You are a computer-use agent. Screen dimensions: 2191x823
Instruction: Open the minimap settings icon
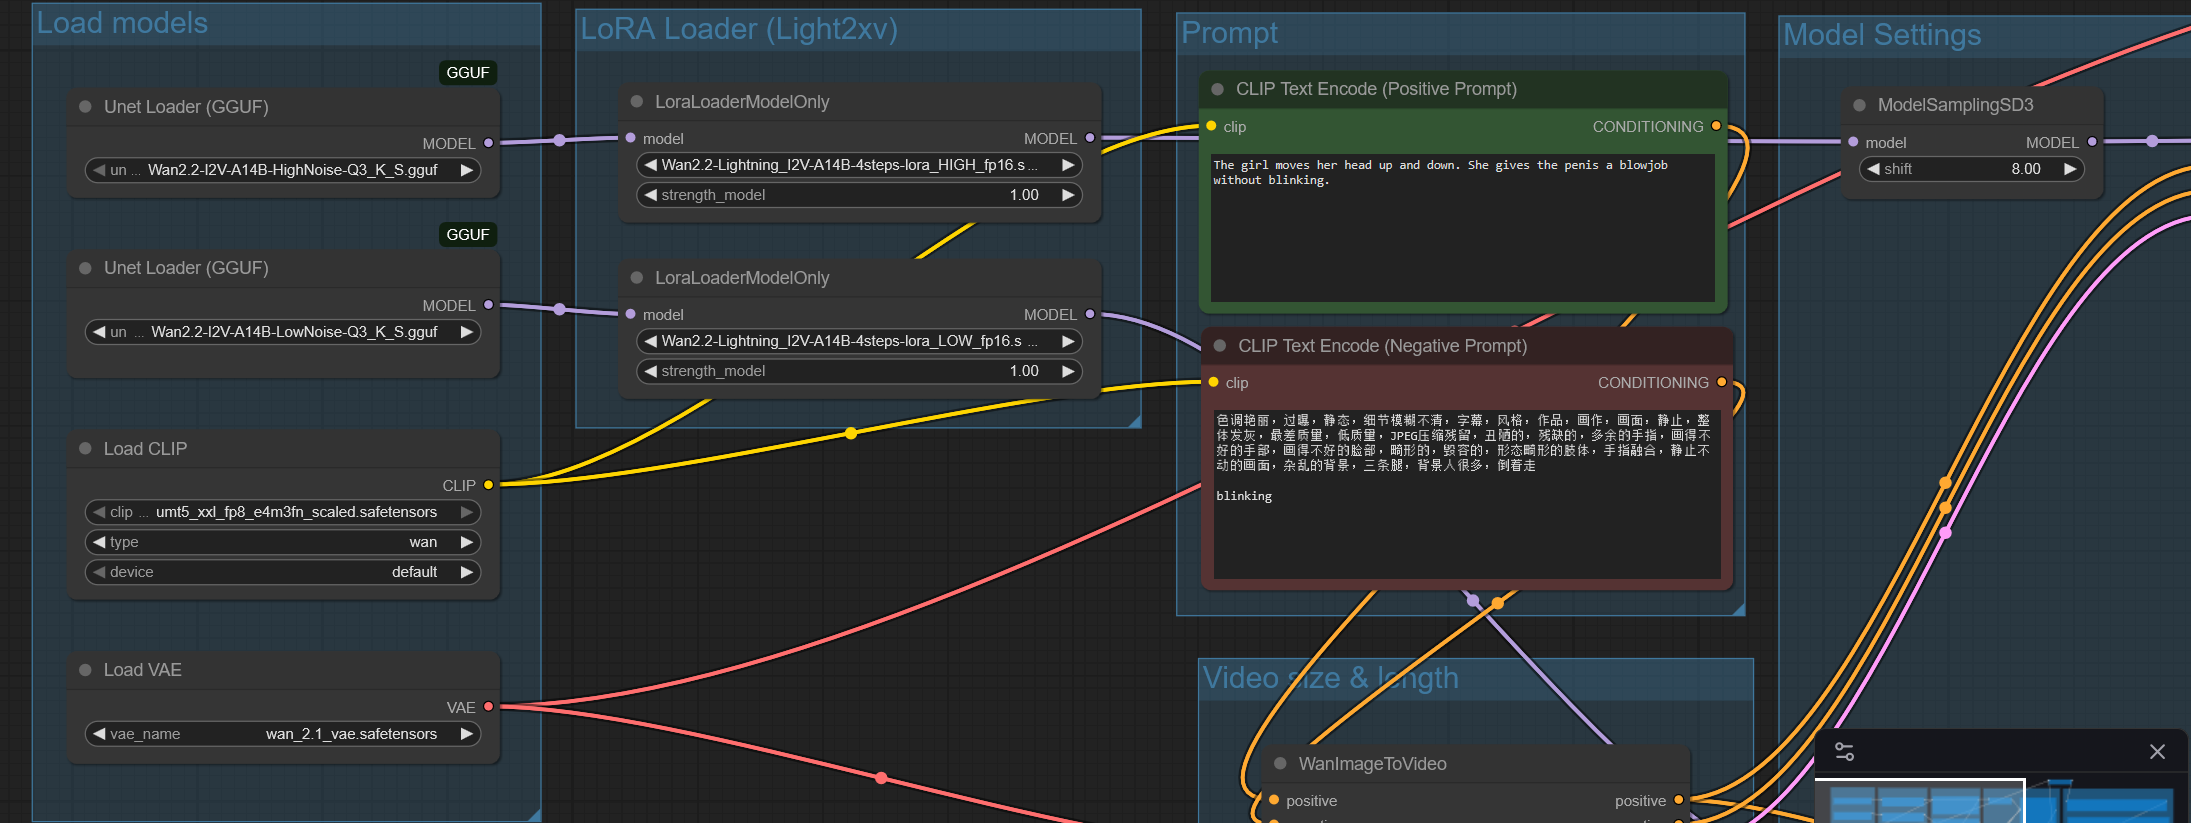(1844, 752)
